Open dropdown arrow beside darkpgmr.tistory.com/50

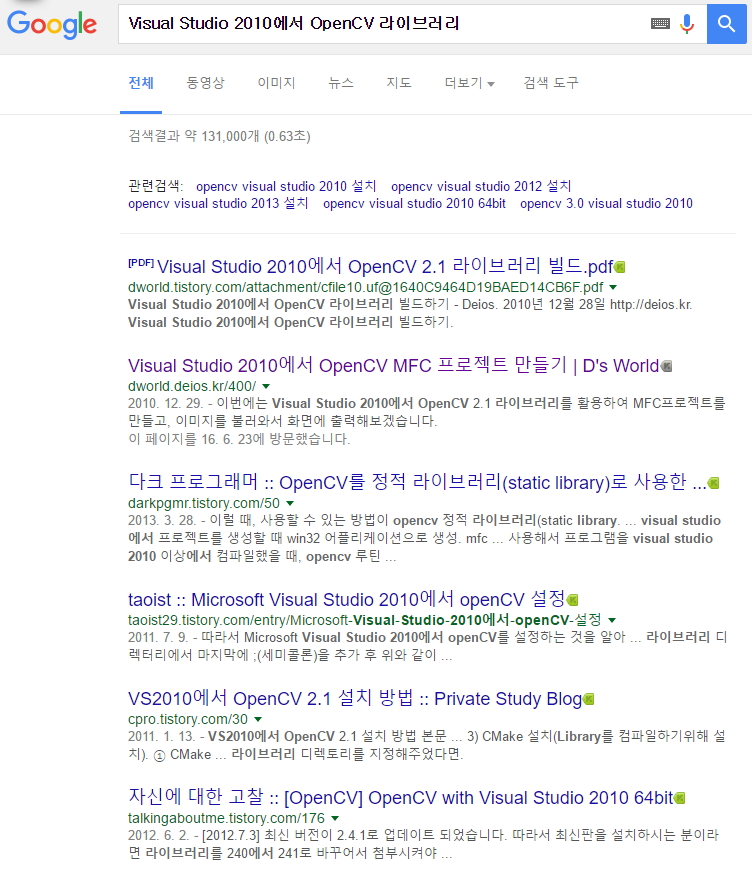290,503
